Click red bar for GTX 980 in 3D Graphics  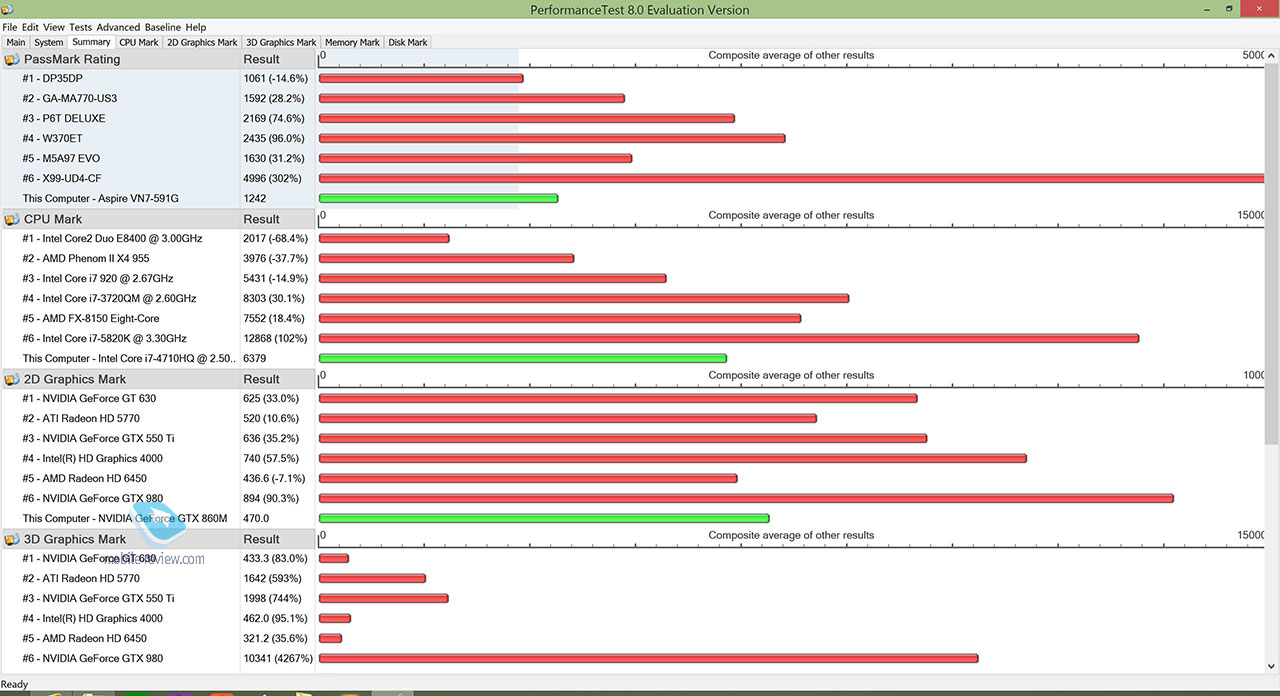[x=648, y=658]
